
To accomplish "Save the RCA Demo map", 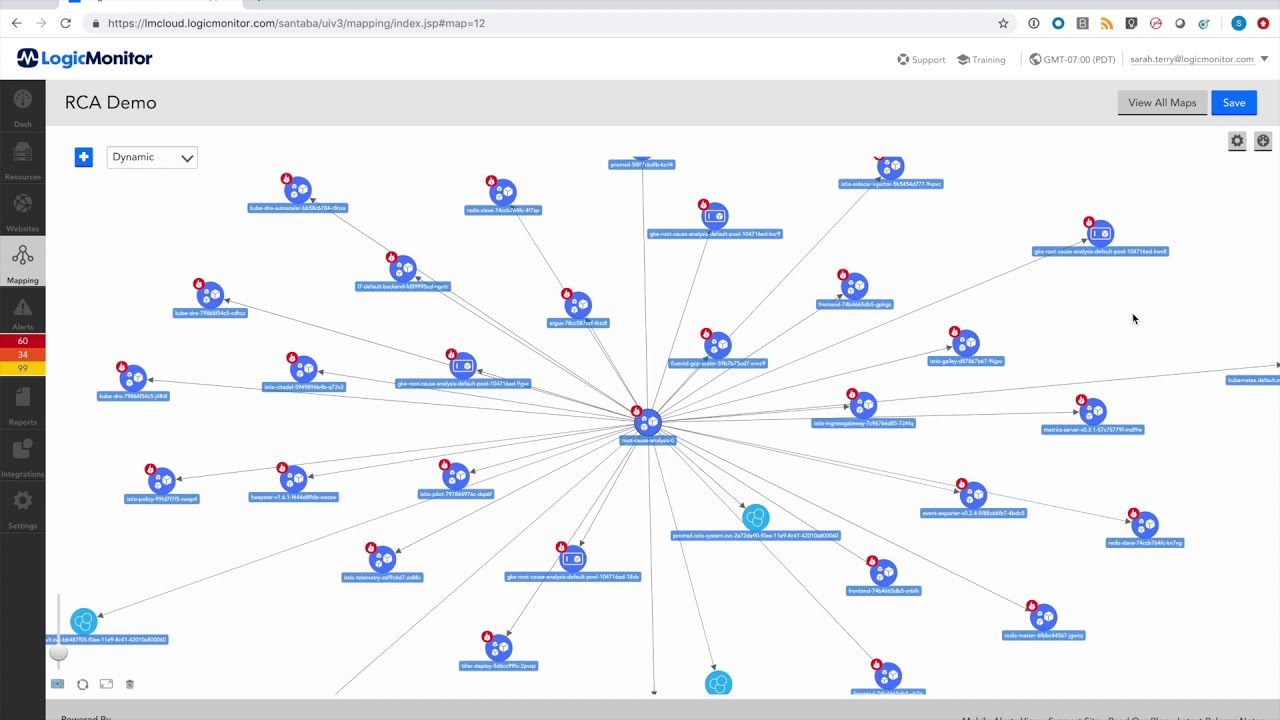I will point(1234,103).
